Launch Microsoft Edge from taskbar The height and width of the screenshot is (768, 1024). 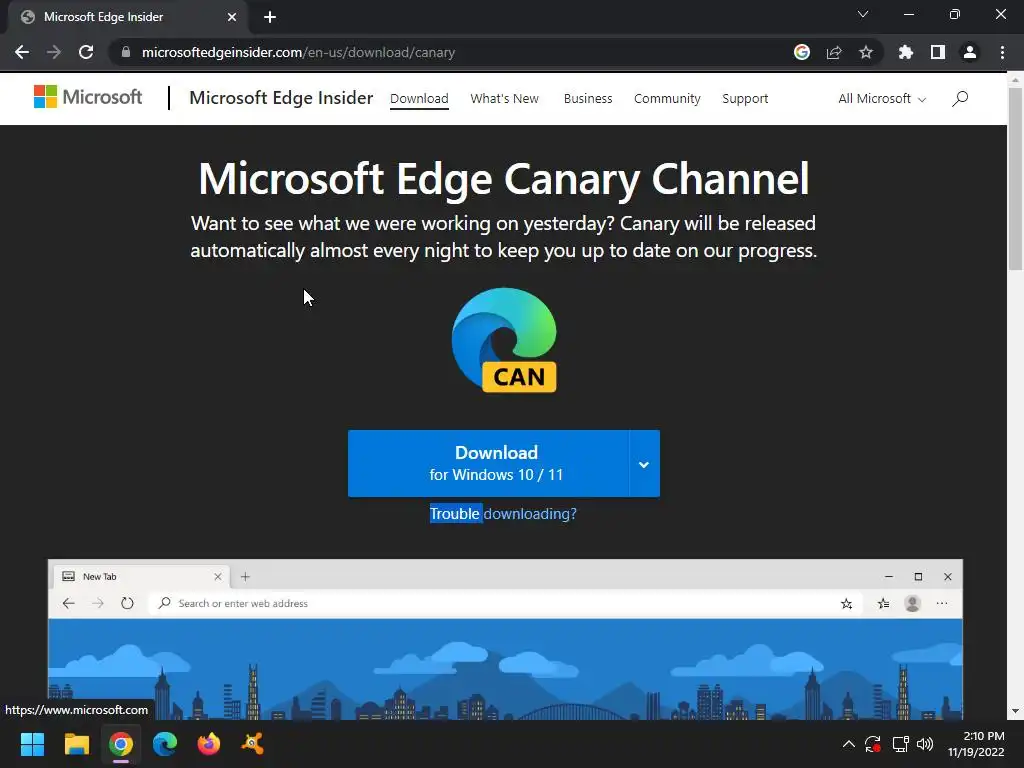[x=165, y=744]
